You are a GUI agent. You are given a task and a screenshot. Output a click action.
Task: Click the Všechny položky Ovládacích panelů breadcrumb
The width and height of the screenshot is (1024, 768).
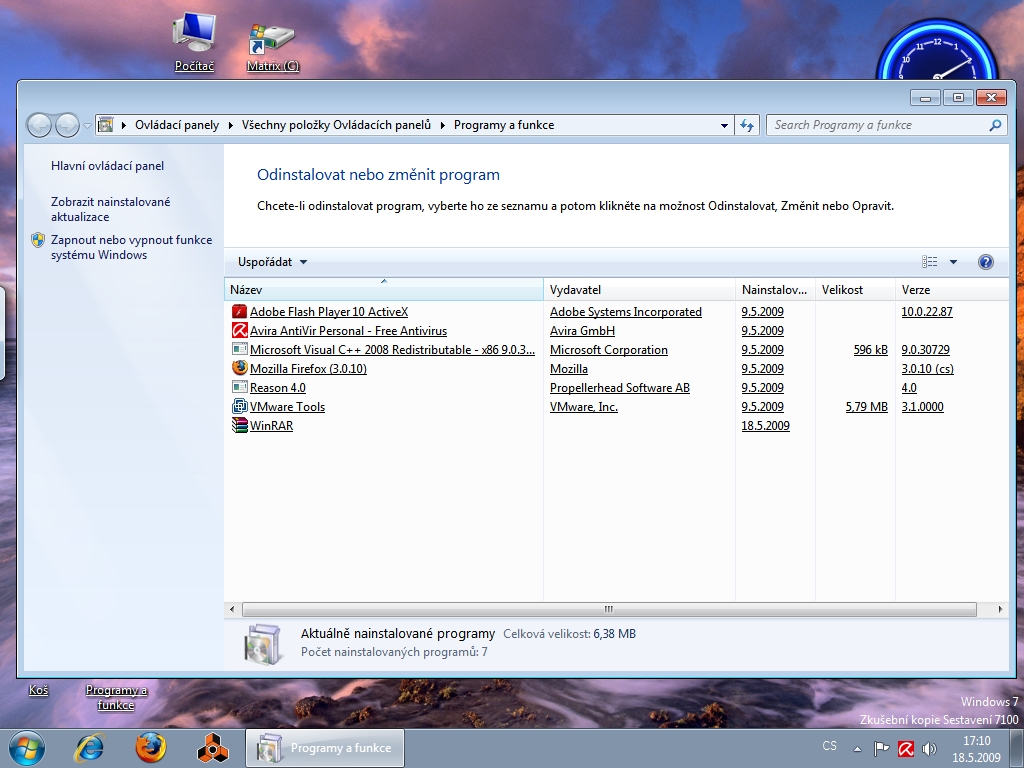pos(336,125)
